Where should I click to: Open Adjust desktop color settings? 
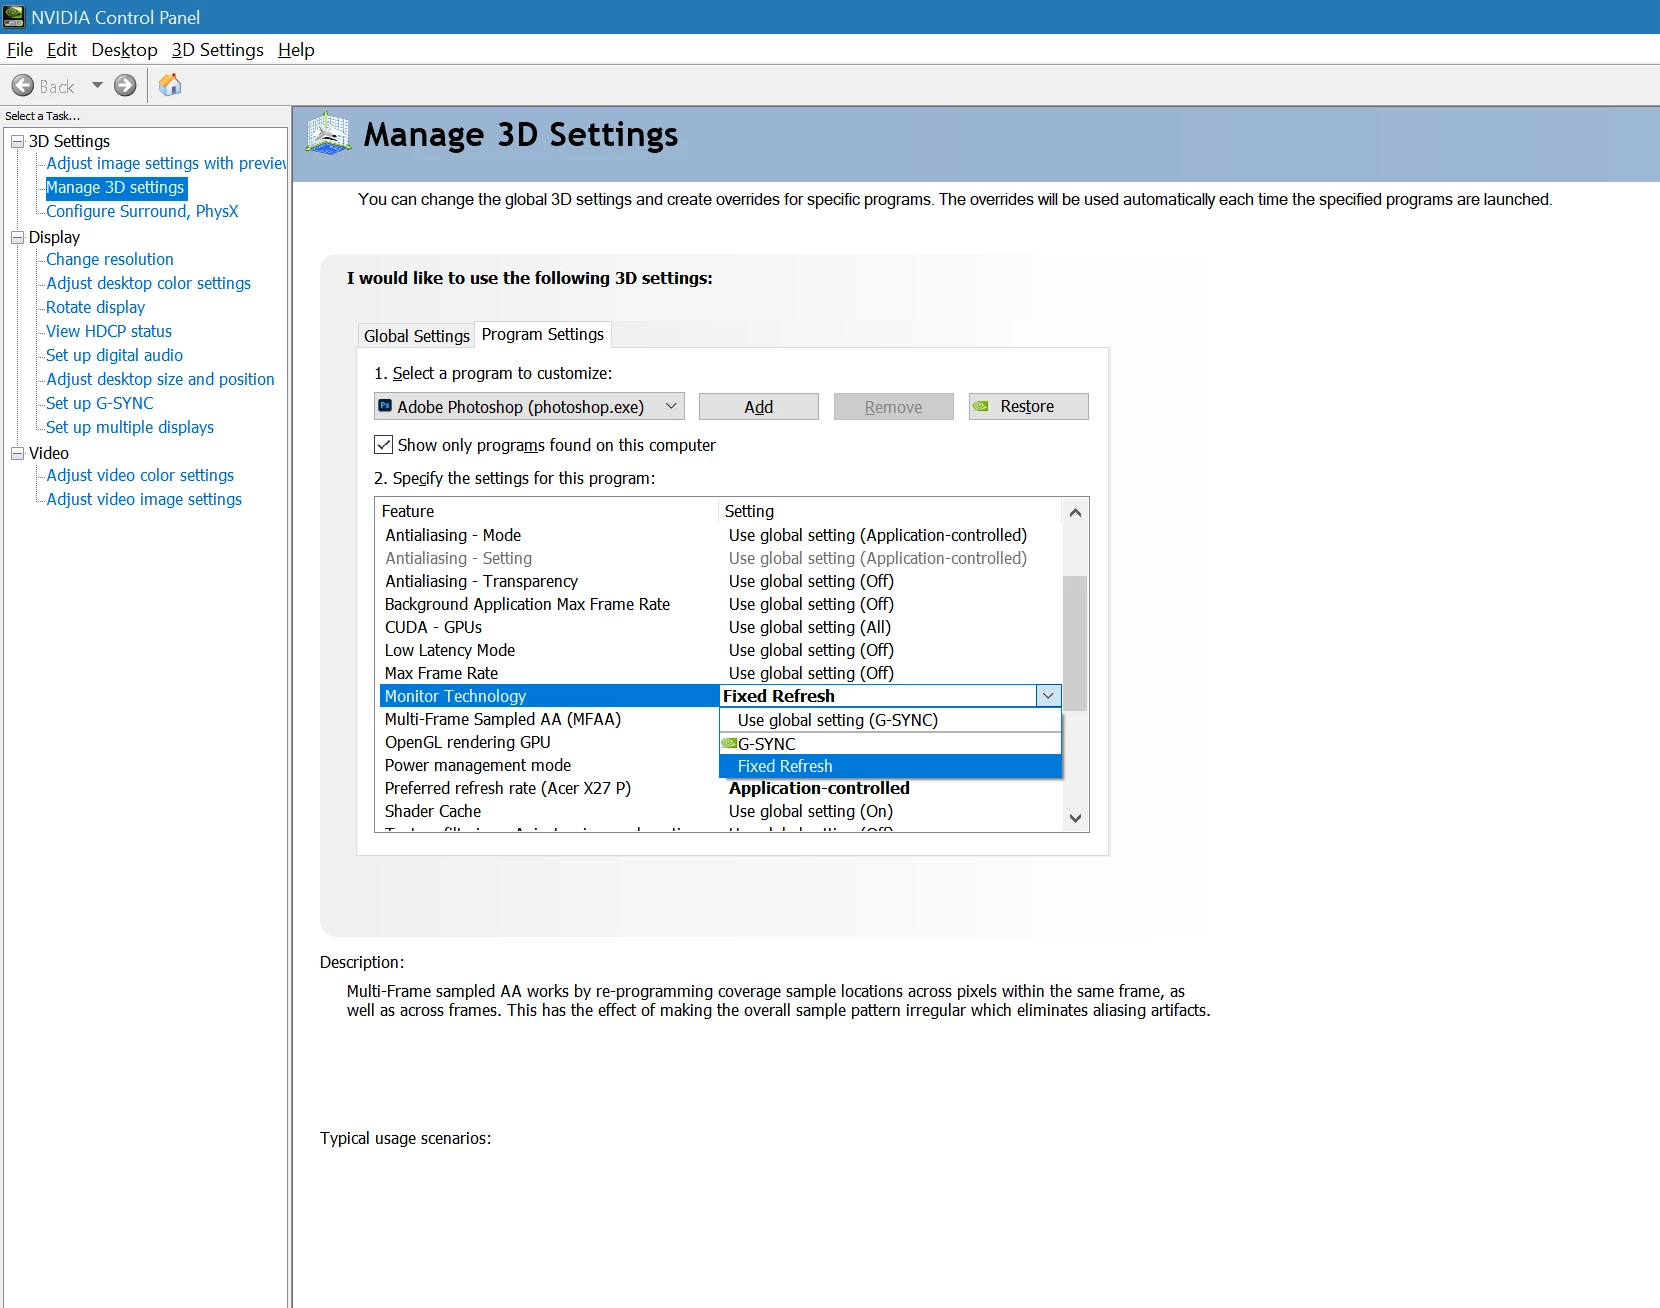pos(148,283)
